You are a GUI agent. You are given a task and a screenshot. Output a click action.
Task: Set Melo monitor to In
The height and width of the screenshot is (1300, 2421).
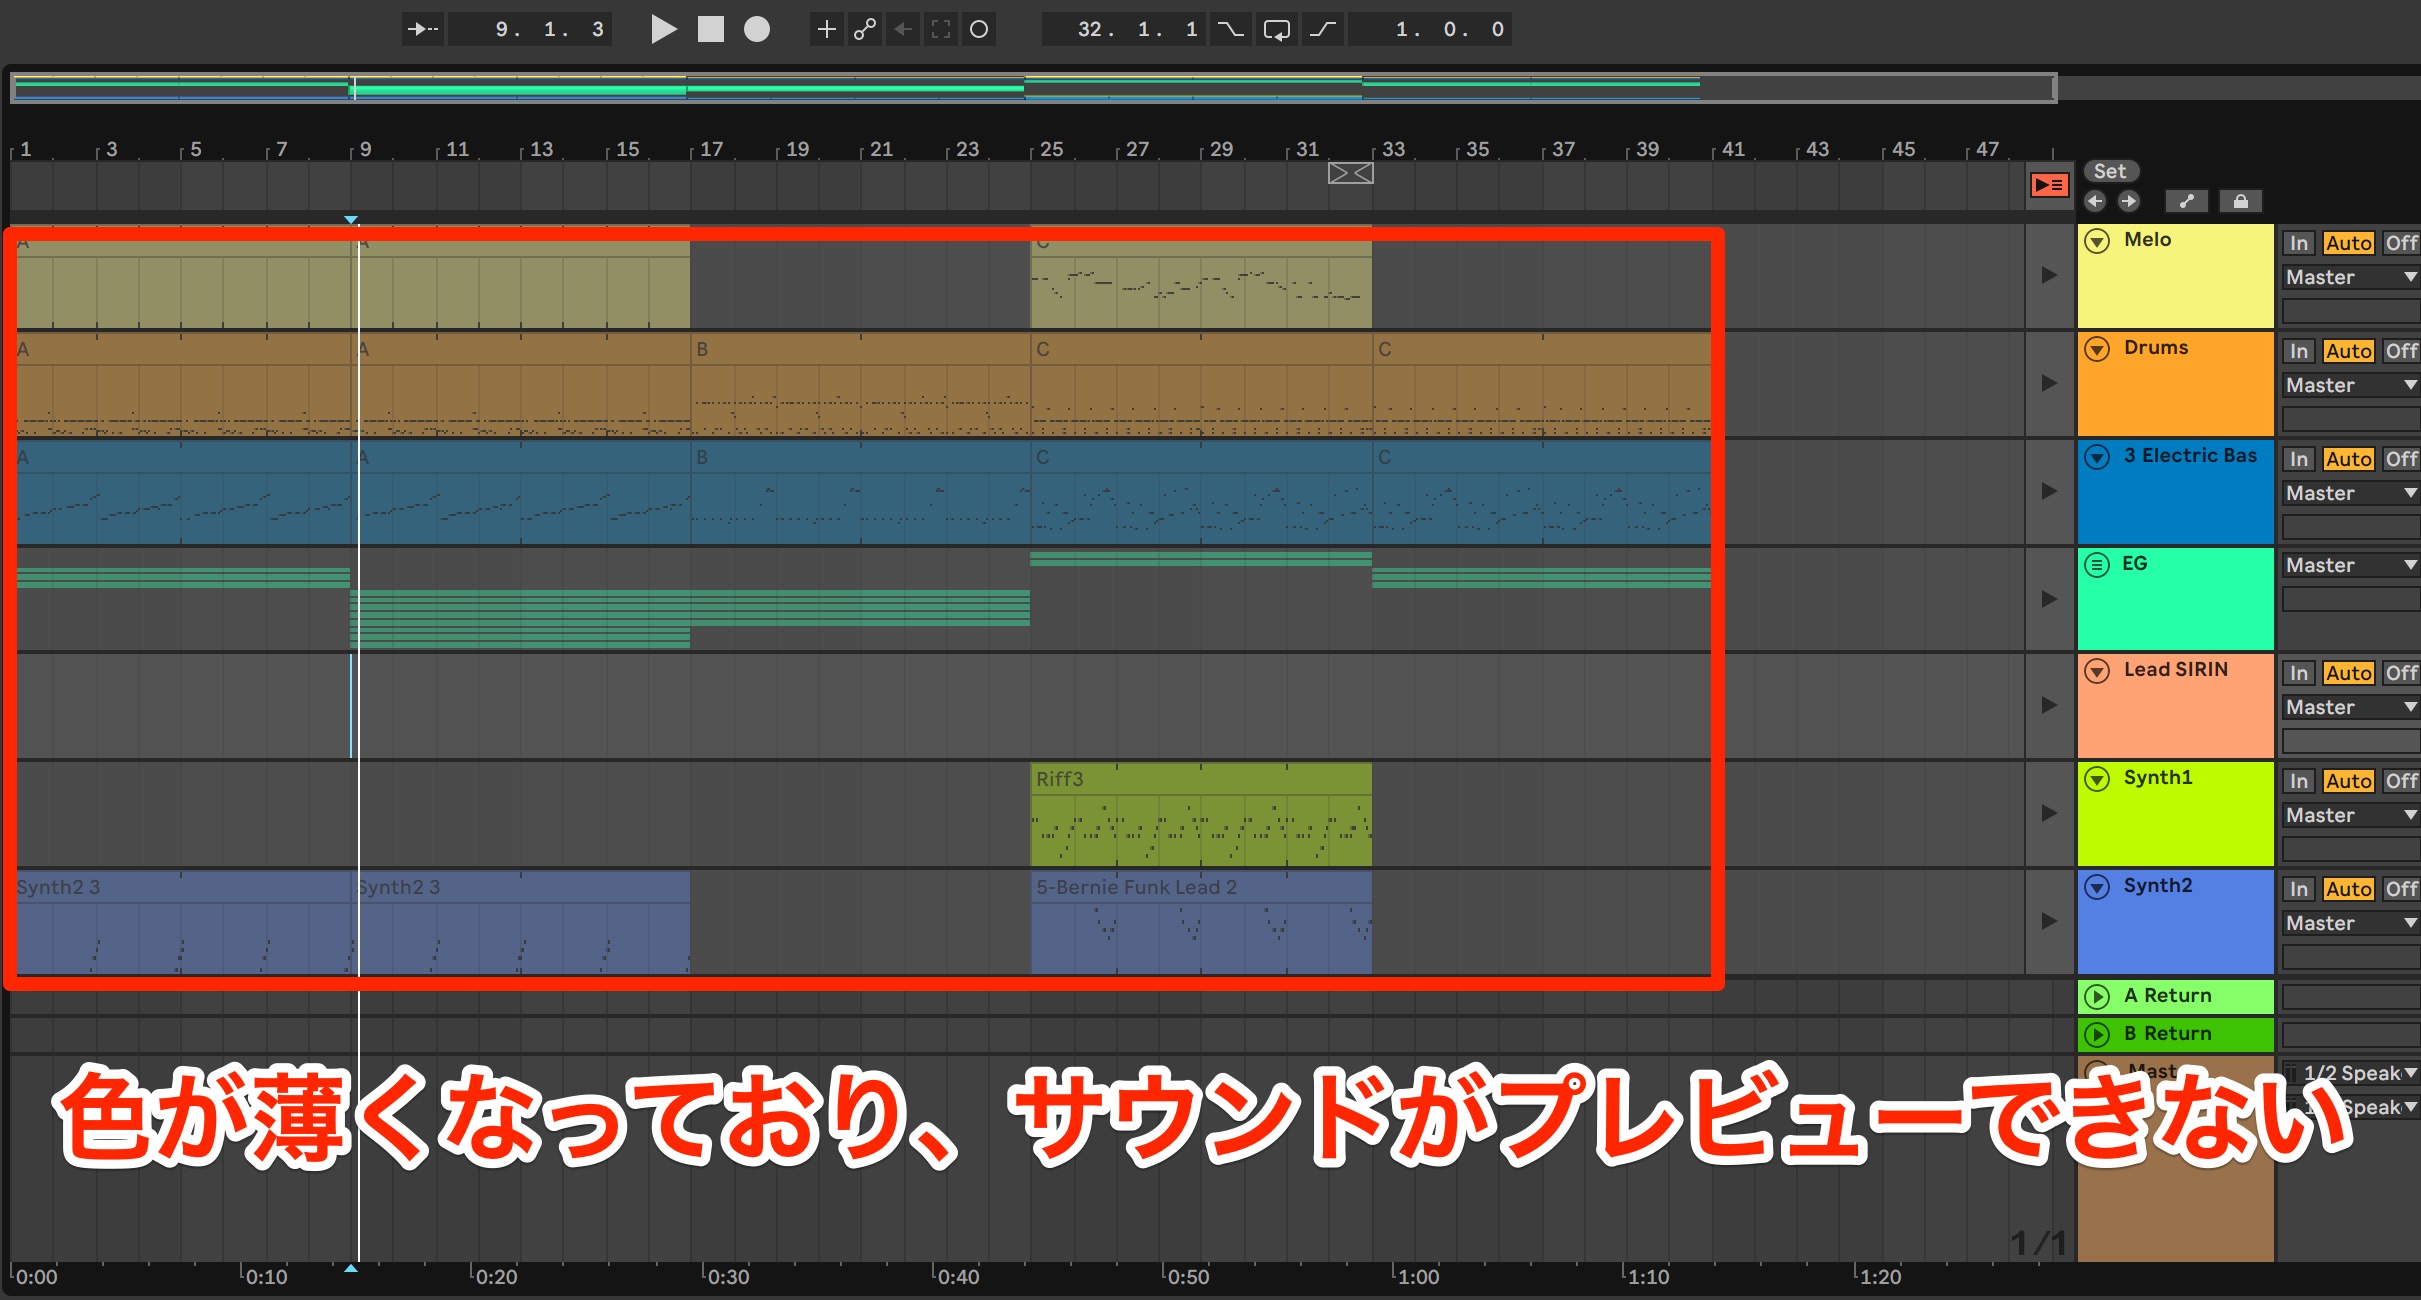(x=2299, y=243)
